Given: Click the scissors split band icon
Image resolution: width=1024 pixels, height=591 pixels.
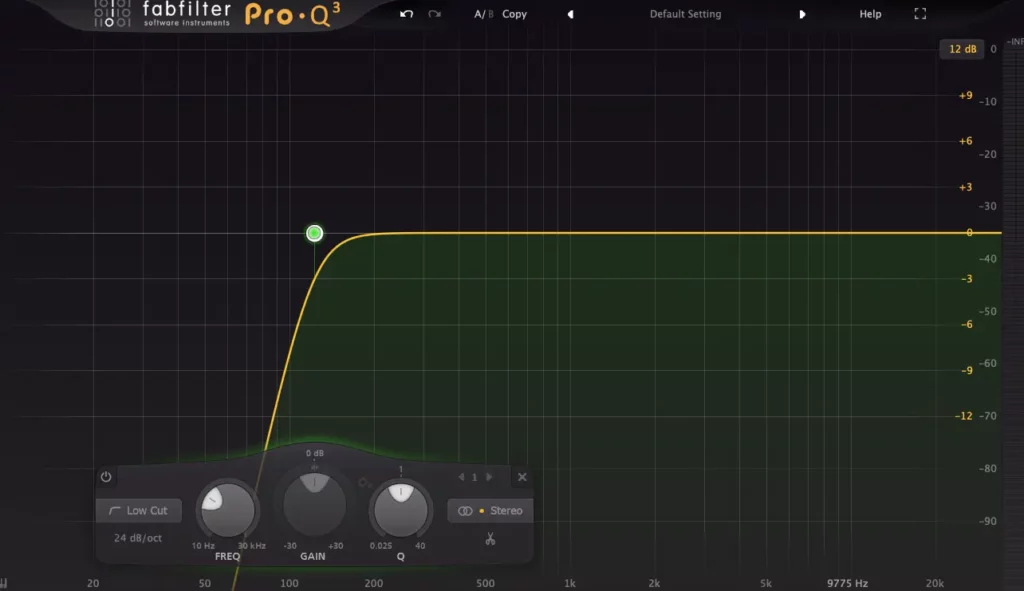Looking at the screenshot, I should (490, 539).
